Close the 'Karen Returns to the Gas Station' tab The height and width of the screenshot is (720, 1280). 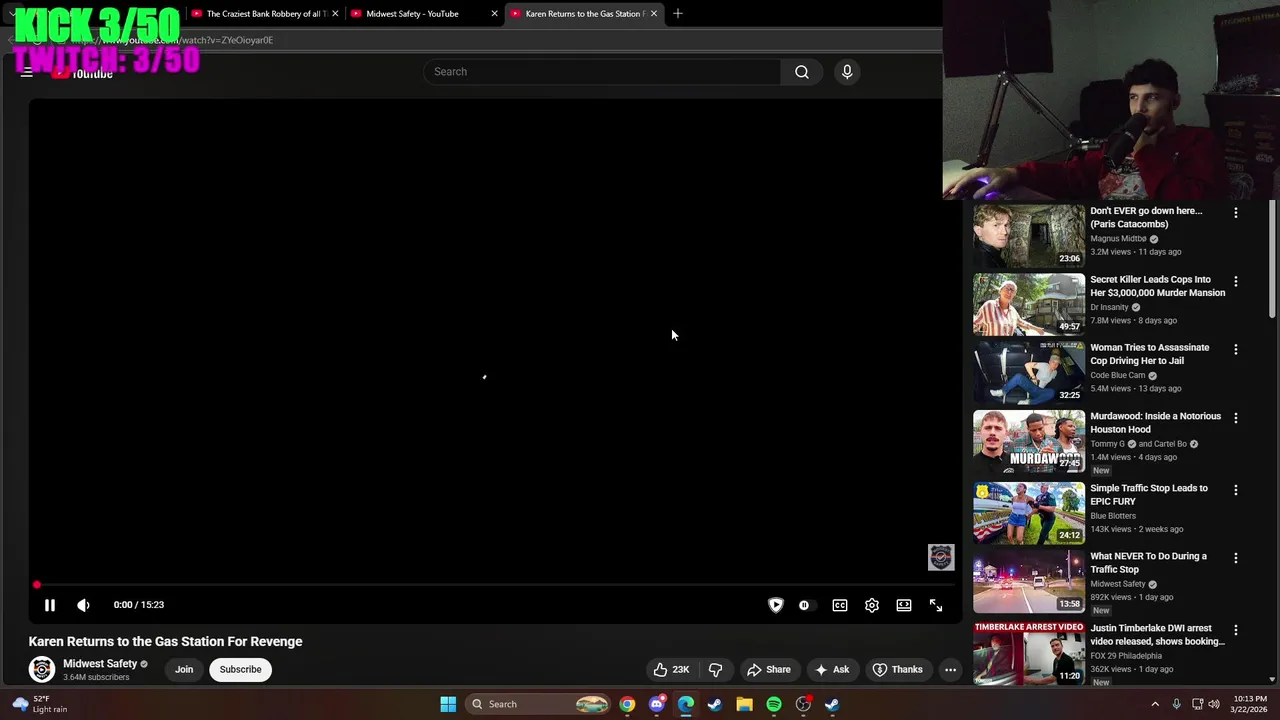[x=654, y=14]
